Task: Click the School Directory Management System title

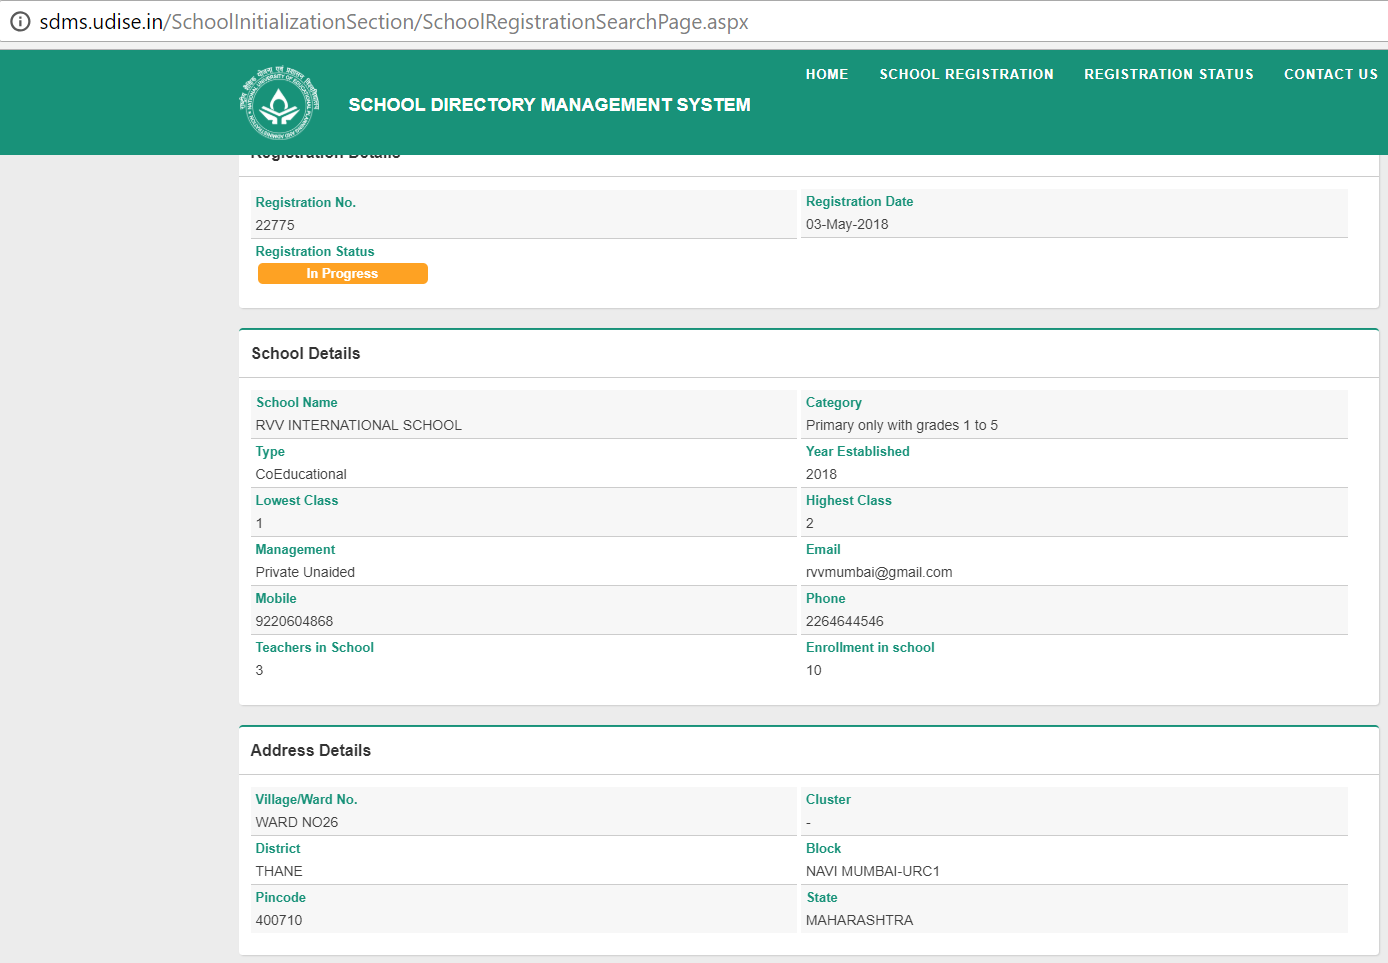Action: [x=549, y=105]
